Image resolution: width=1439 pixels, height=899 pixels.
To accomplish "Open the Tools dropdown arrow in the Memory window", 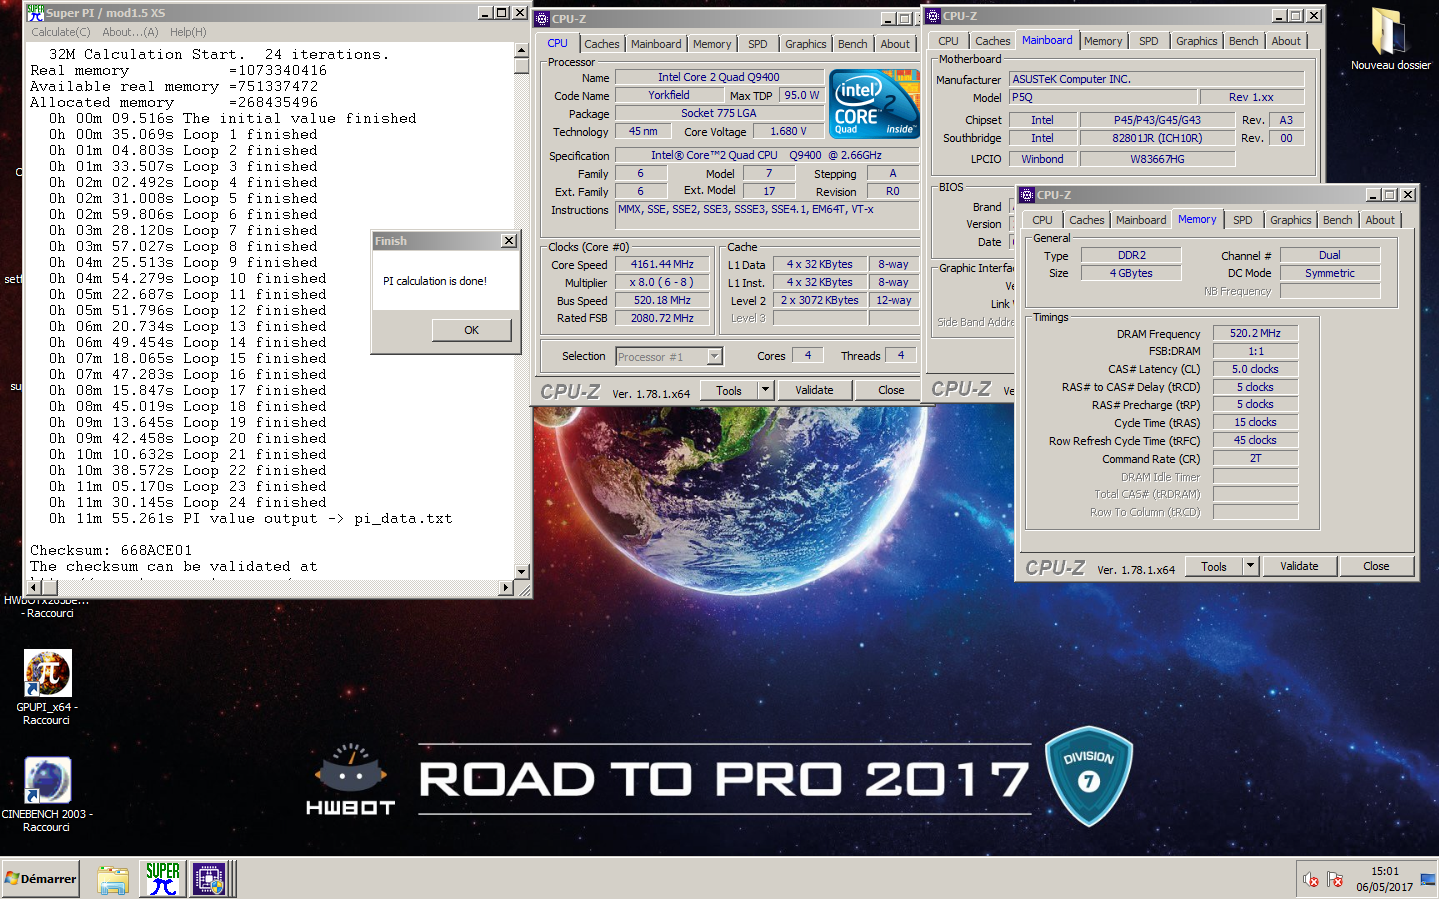I will click(1250, 566).
